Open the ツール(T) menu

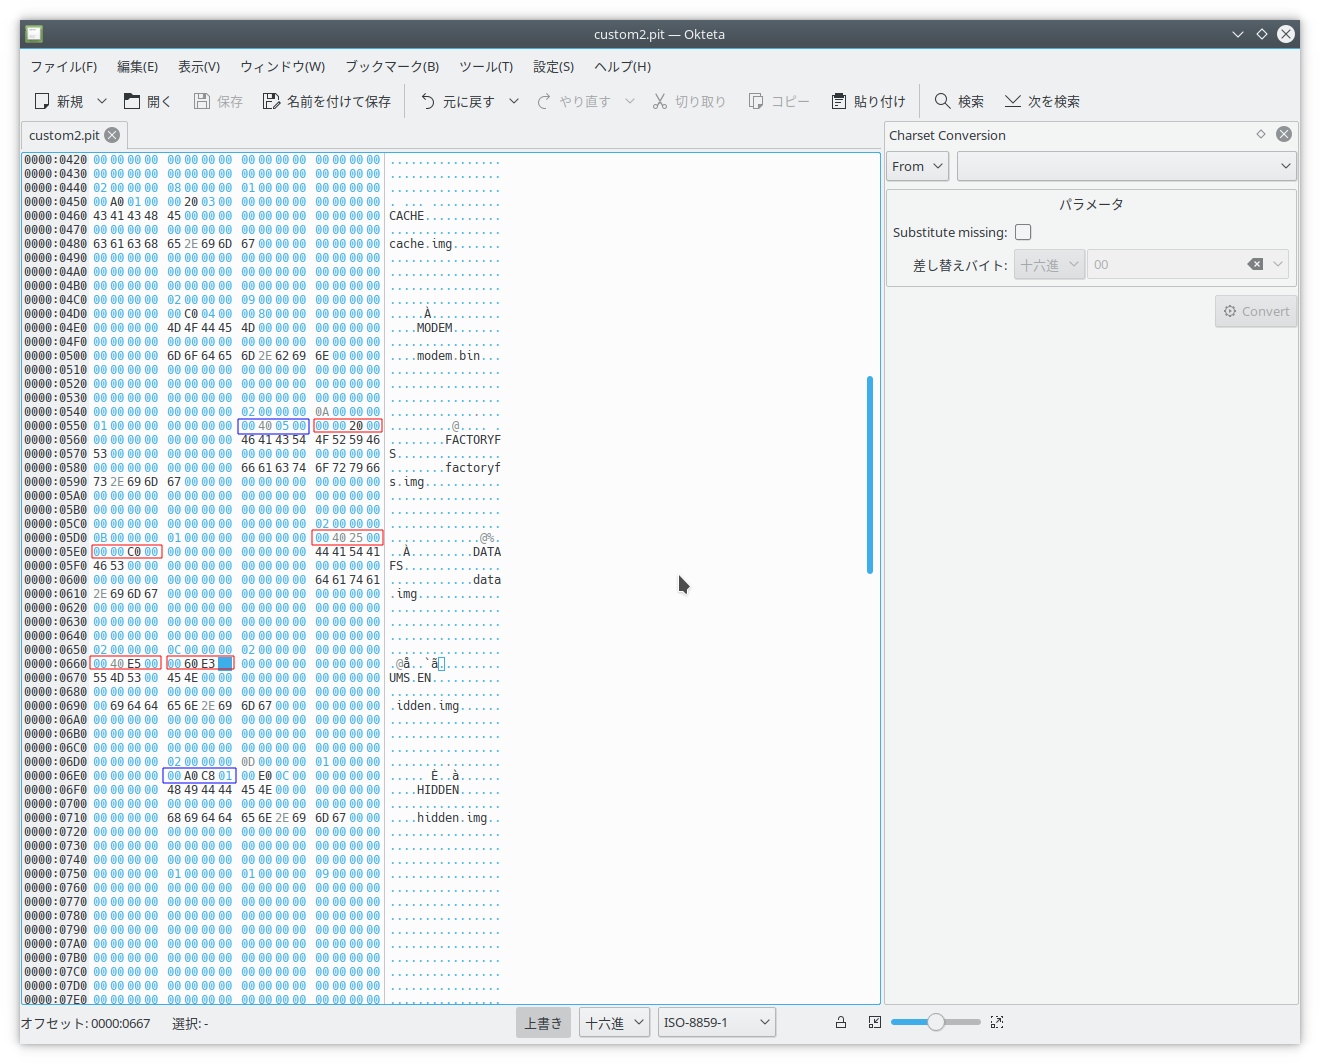[x=486, y=66]
